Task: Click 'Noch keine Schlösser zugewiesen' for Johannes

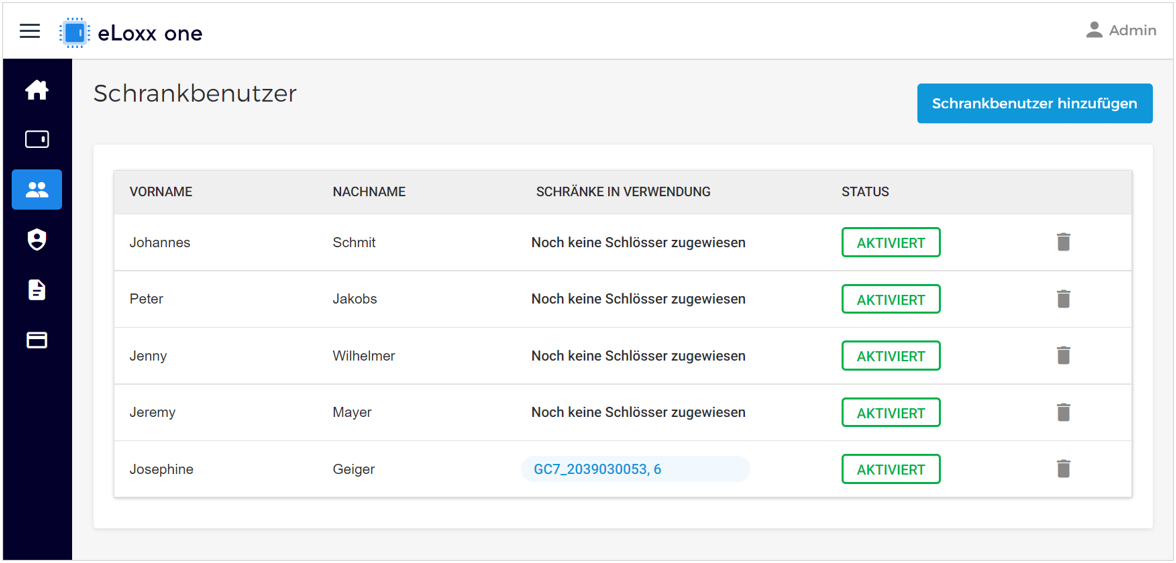Action: [638, 243]
